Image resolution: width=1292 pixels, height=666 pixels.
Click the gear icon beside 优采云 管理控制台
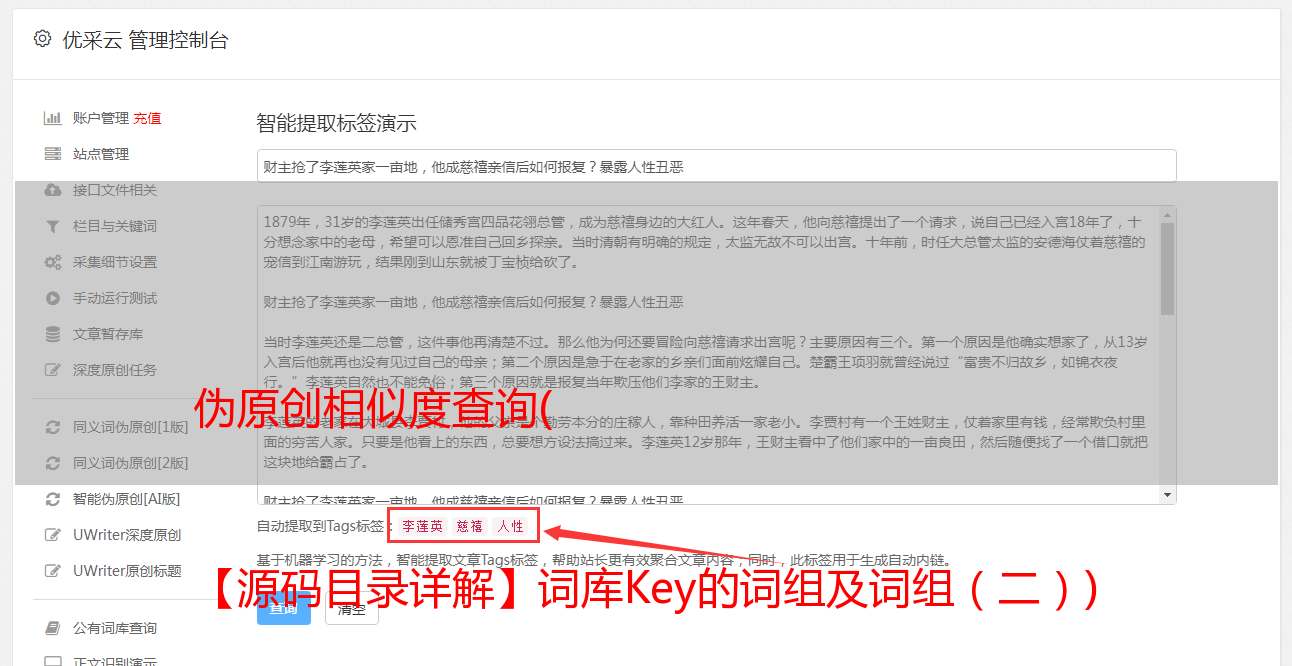click(42, 39)
